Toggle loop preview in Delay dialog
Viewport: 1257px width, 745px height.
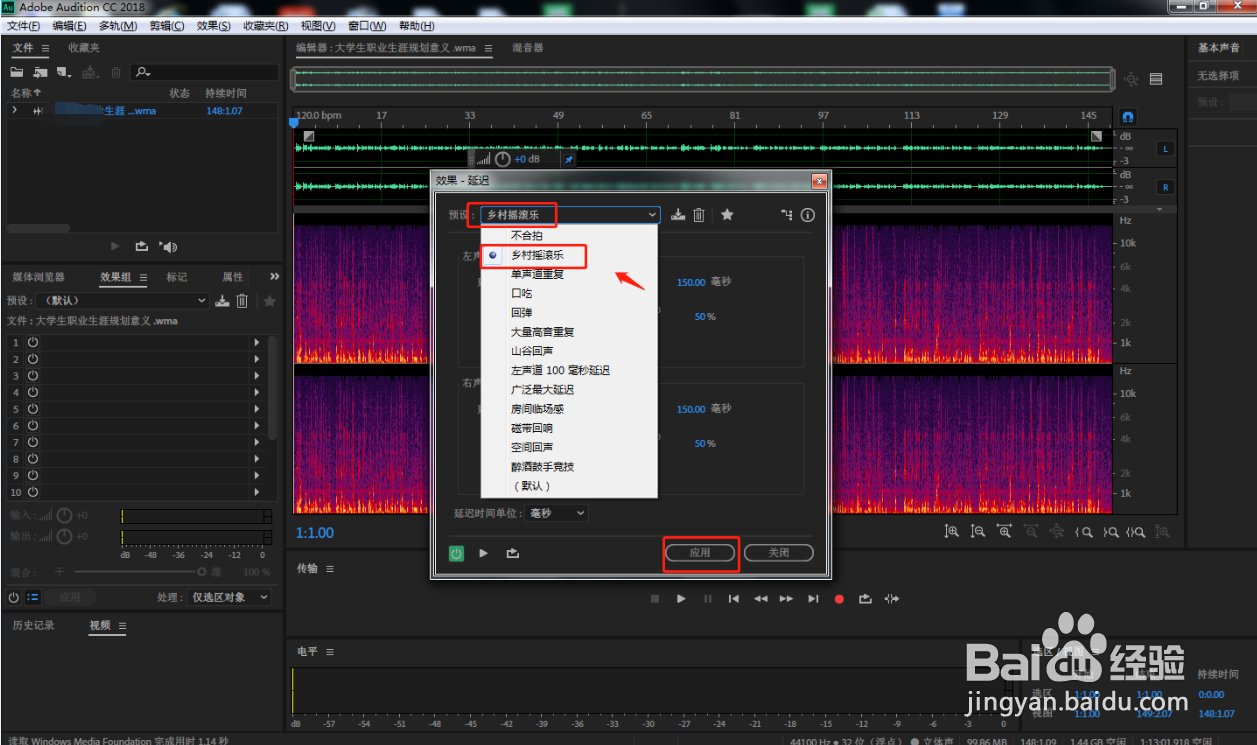513,552
